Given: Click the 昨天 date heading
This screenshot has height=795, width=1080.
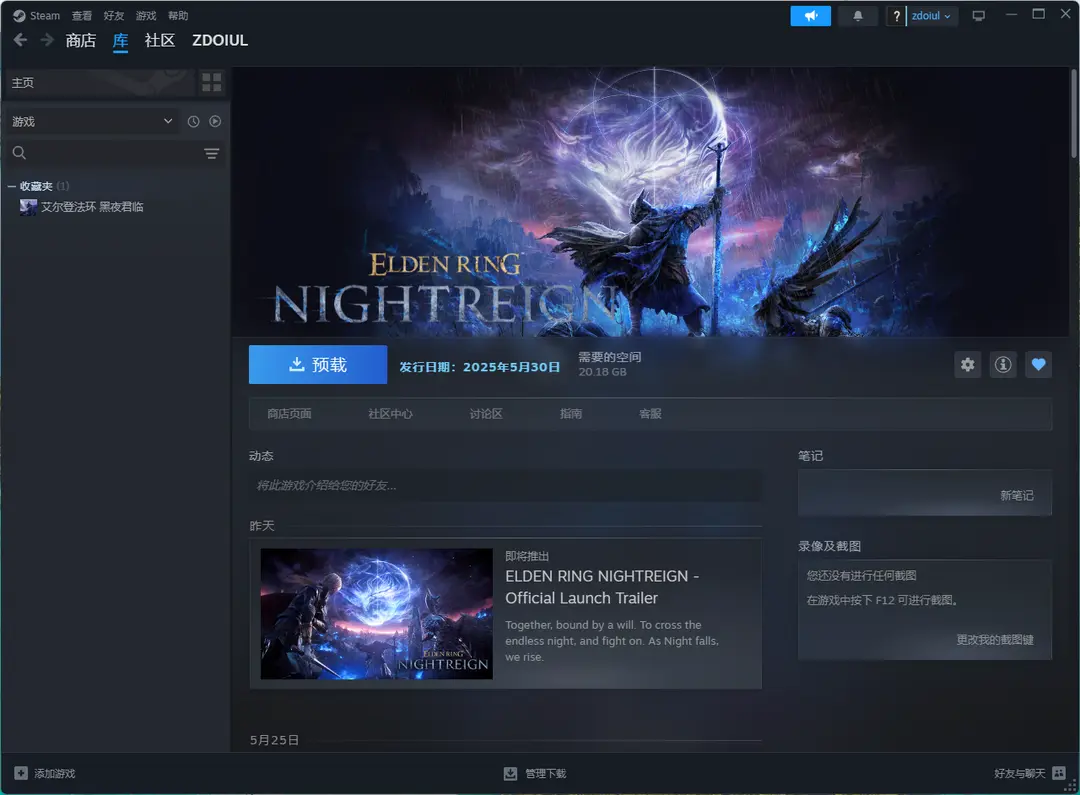Looking at the screenshot, I should [262, 526].
